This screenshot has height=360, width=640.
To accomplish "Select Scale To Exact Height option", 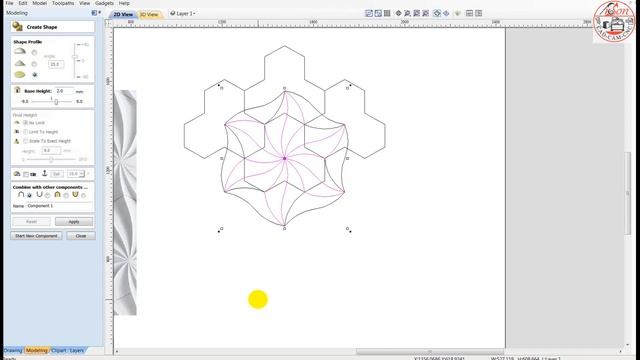I will click(25, 141).
